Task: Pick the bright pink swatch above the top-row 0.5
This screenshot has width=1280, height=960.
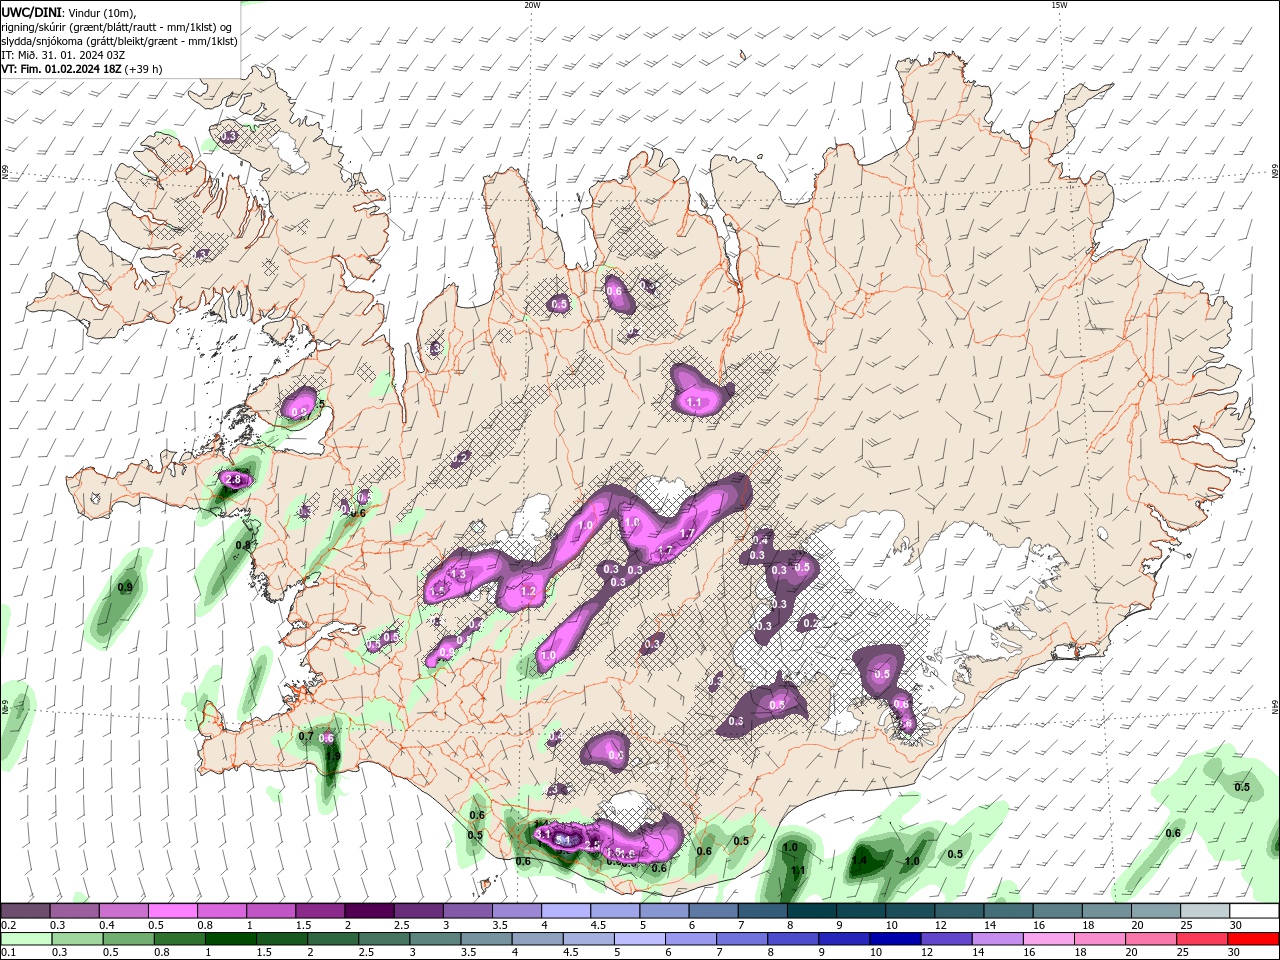Action: [x=172, y=911]
